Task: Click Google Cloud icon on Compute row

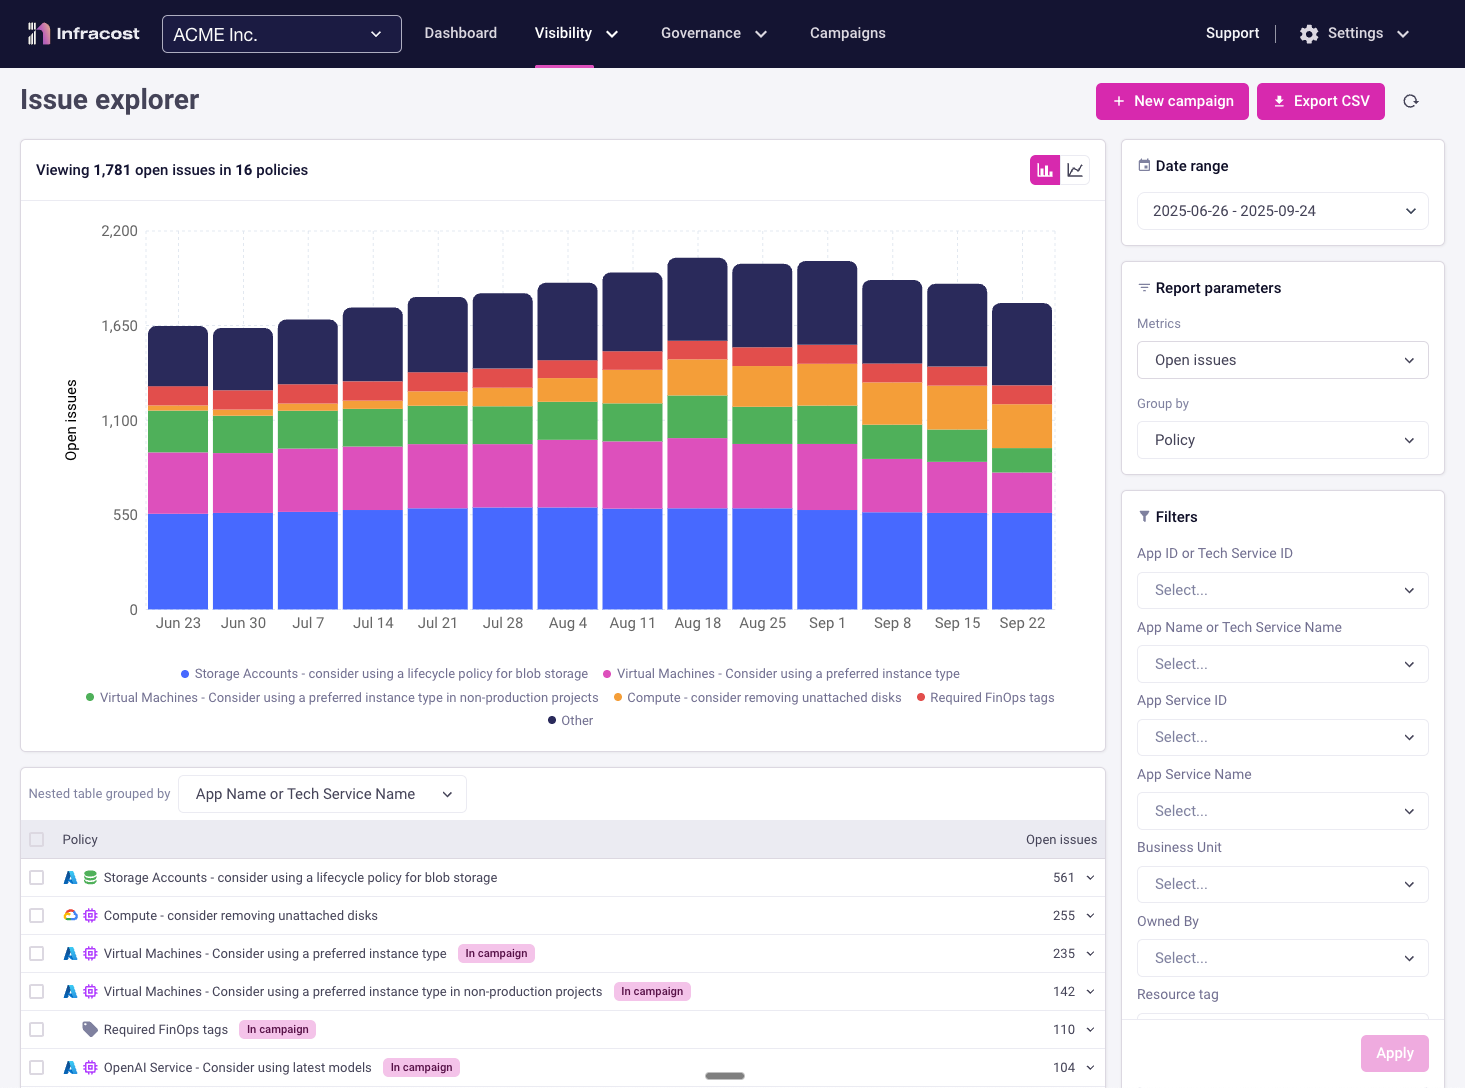Action: point(70,916)
